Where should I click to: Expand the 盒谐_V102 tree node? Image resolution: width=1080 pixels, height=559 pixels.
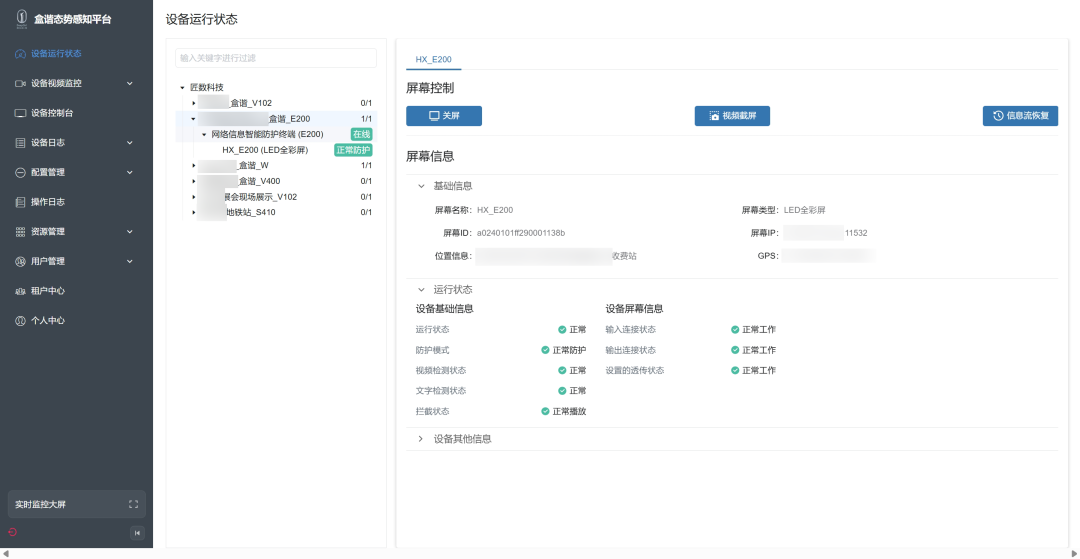pyautogui.click(x=194, y=103)
